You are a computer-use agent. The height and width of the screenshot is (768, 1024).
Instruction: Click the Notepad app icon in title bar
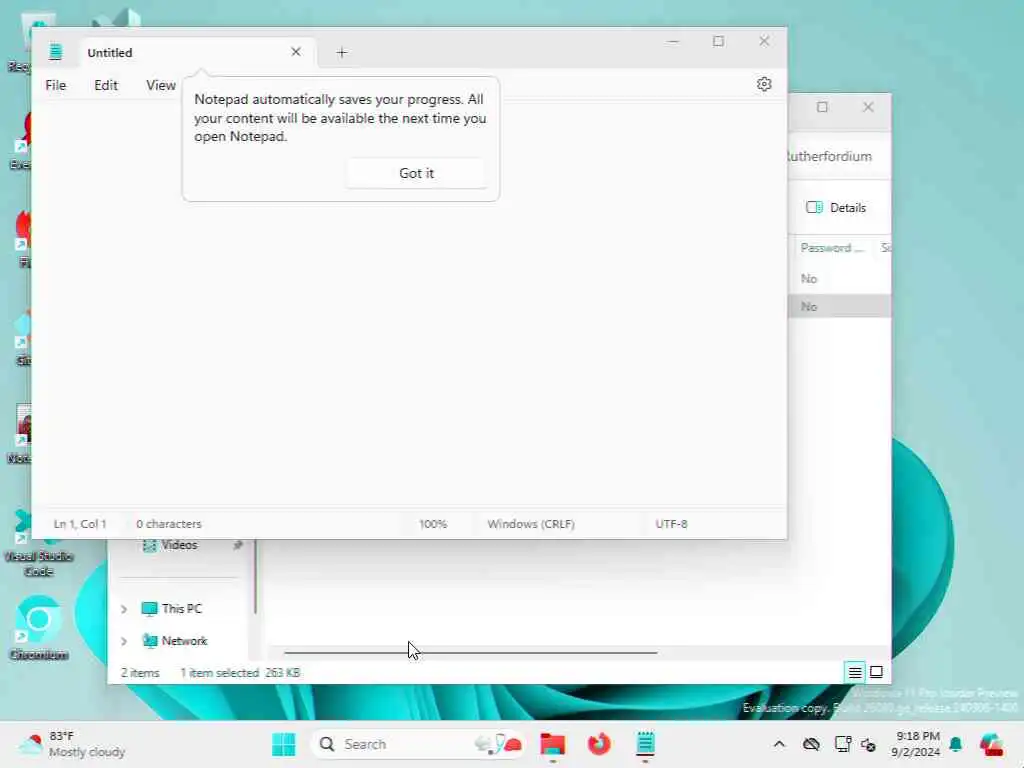point(56,52)
